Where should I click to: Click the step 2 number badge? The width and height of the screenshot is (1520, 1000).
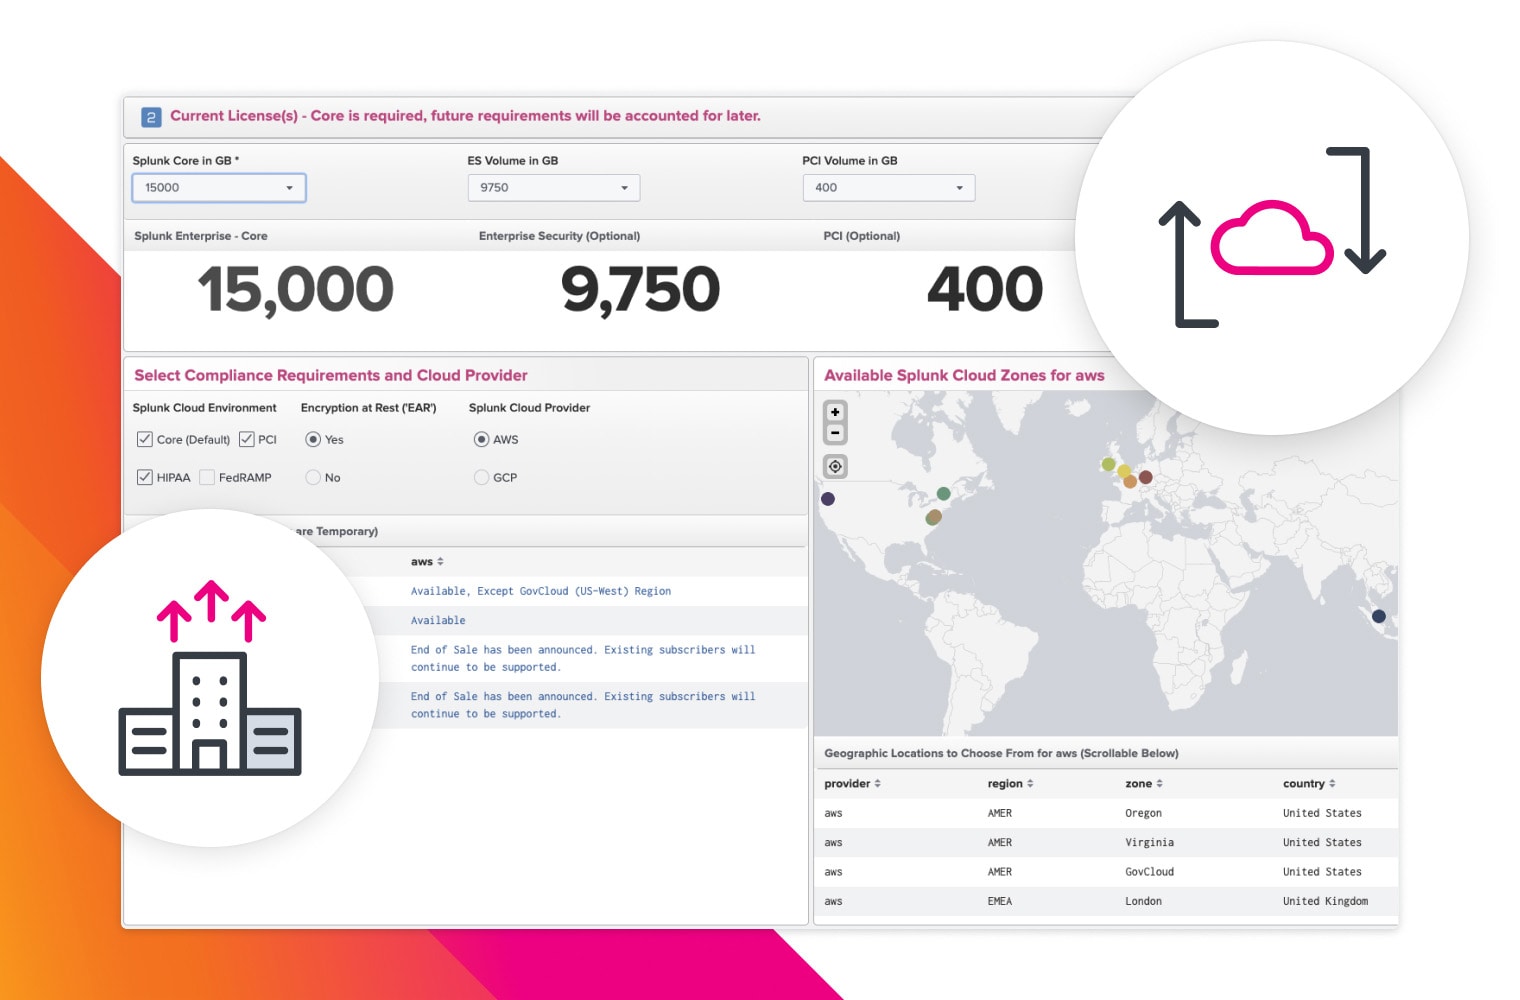151,117
